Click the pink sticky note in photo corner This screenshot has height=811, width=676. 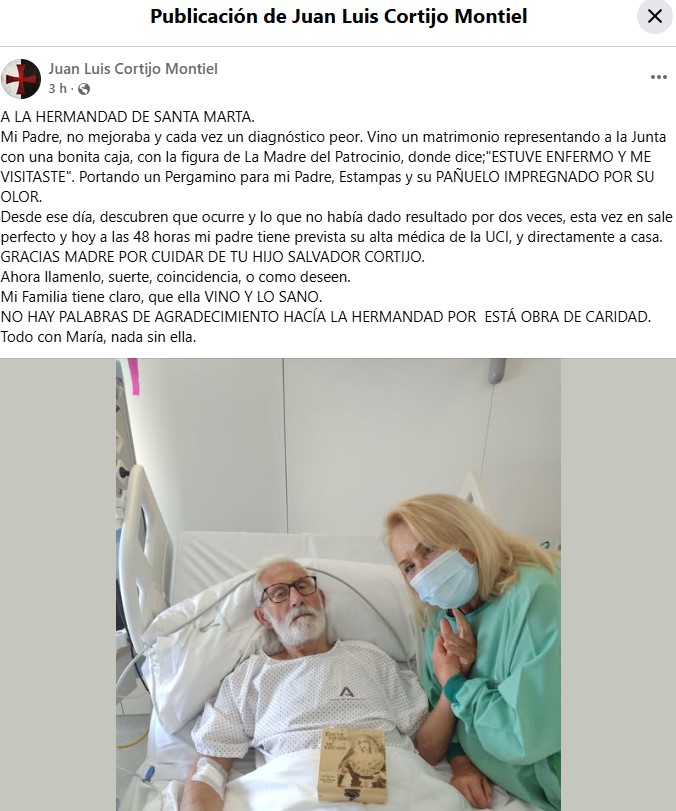point(133,376)
